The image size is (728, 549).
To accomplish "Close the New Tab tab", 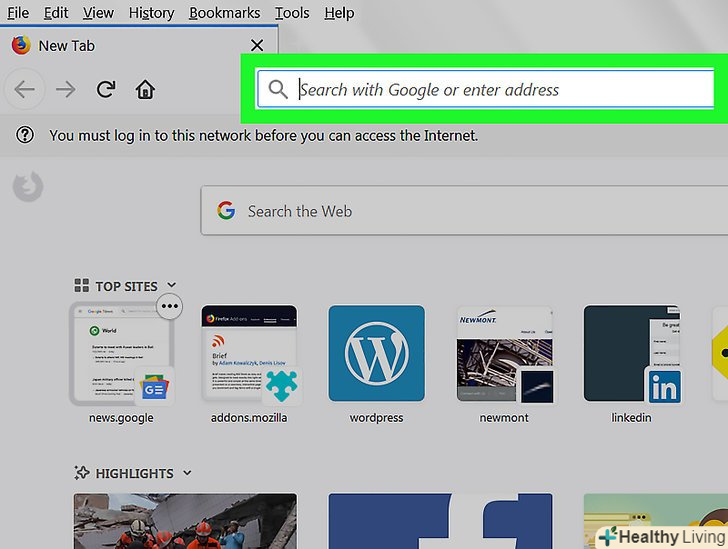I will coord(257,46).
